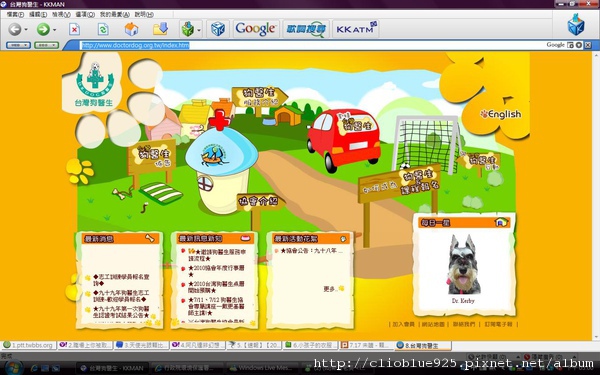Expand the Forward button history dropdown arrow
600x375 pixels.
(54, 29)
